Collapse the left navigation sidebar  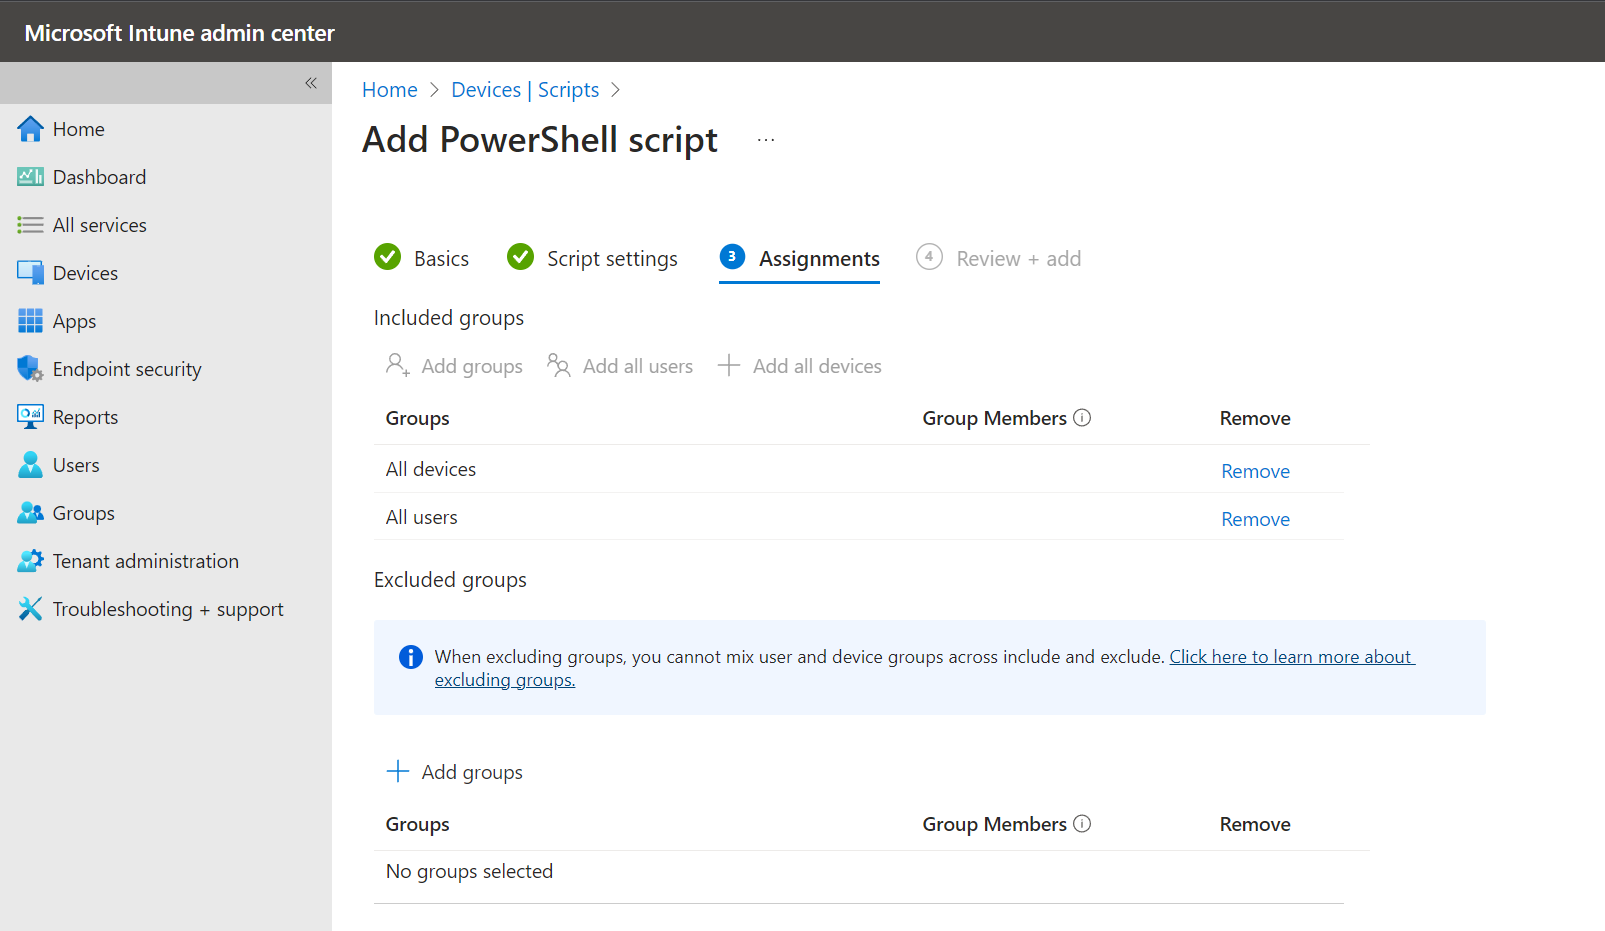coord(311,83)
